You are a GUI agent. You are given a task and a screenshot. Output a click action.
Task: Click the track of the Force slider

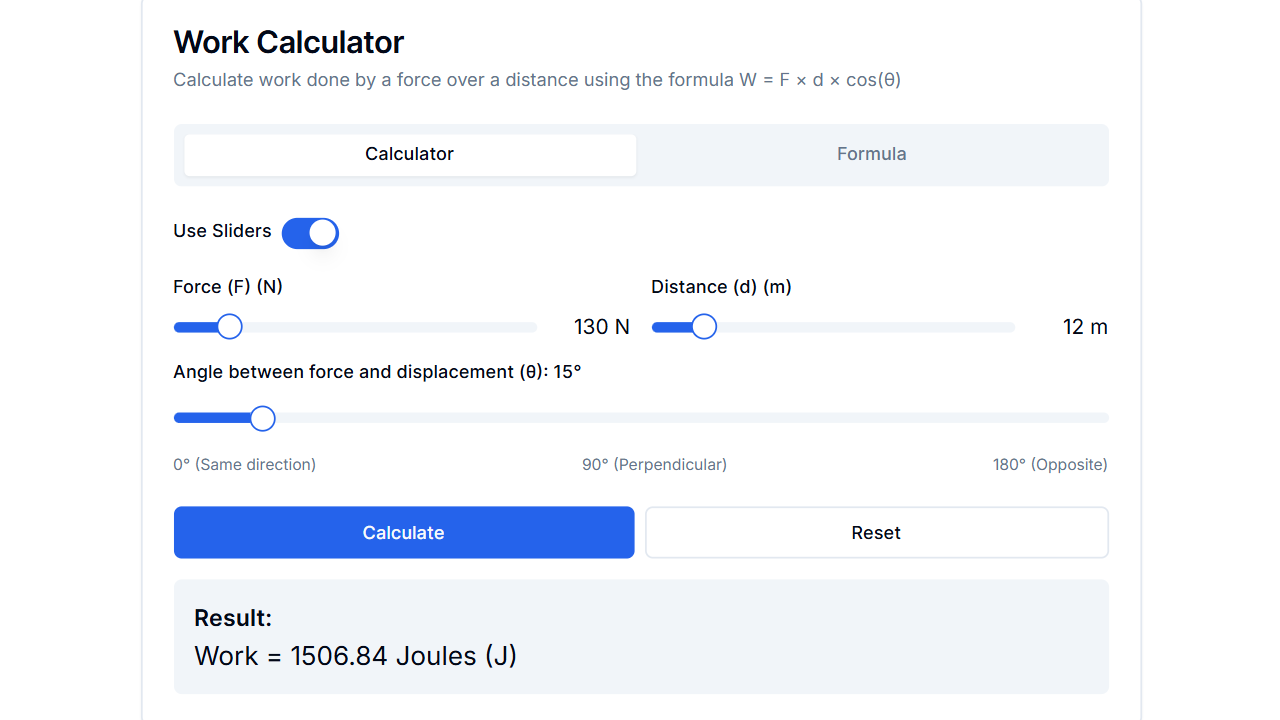click(x=400, y=326)
